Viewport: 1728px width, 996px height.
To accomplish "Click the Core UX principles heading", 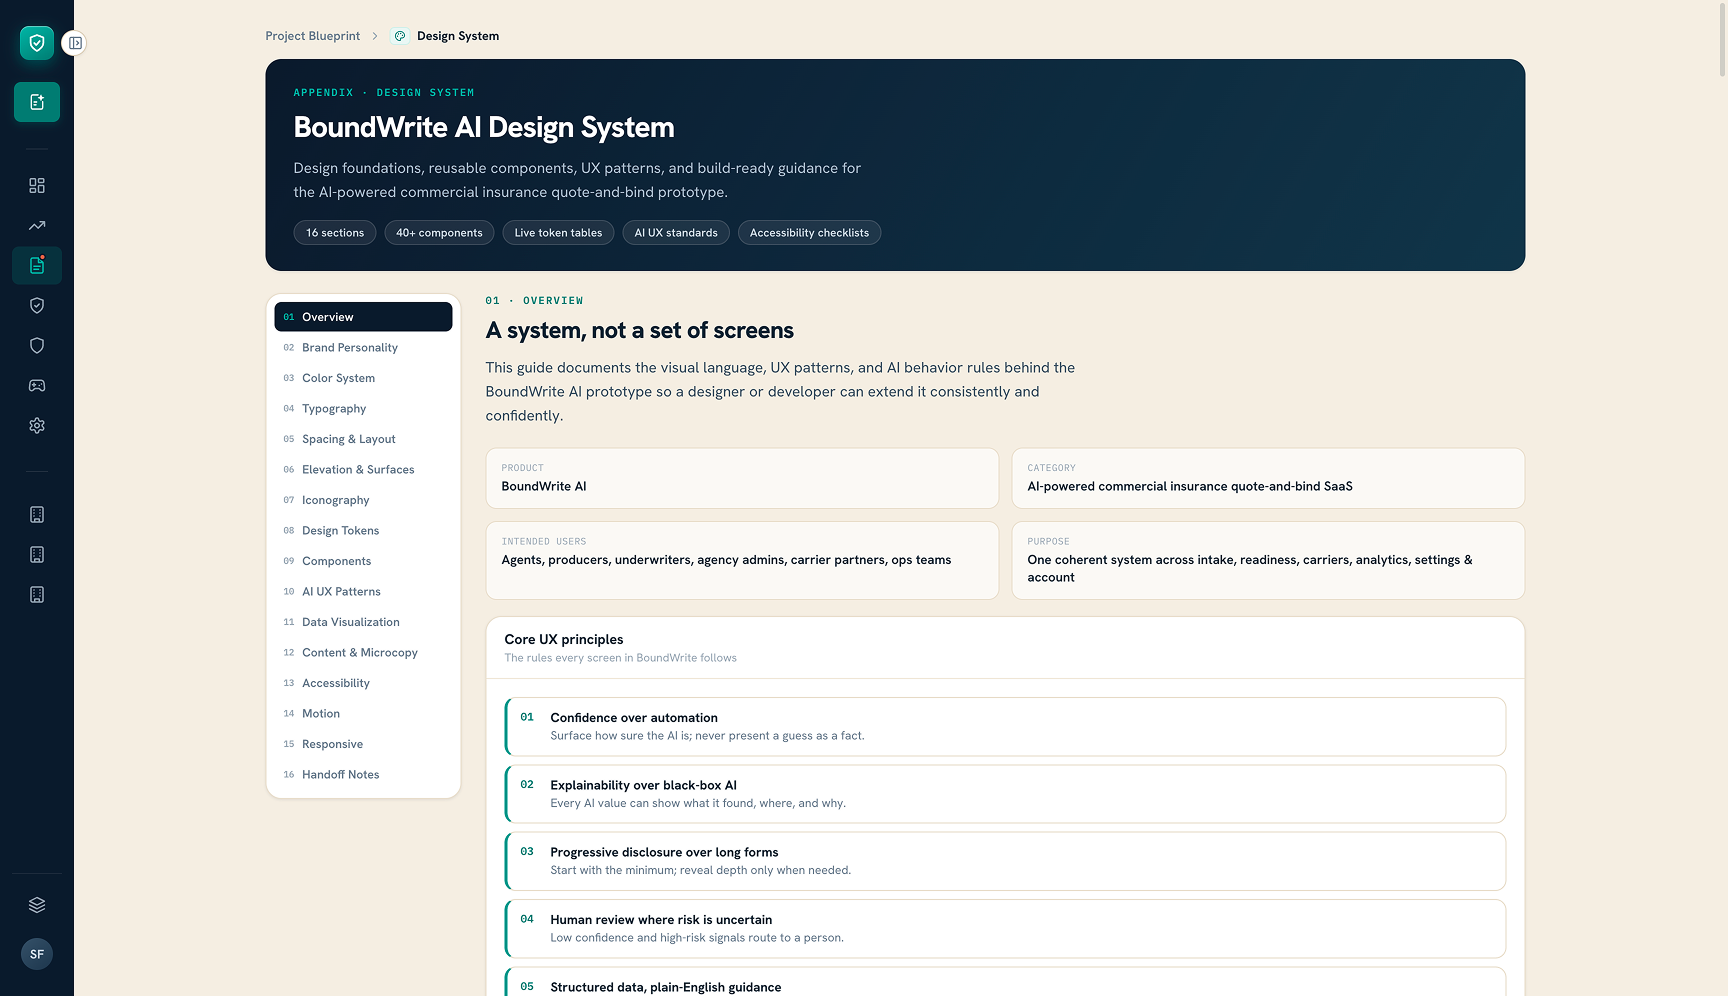I will click(564, 640).
